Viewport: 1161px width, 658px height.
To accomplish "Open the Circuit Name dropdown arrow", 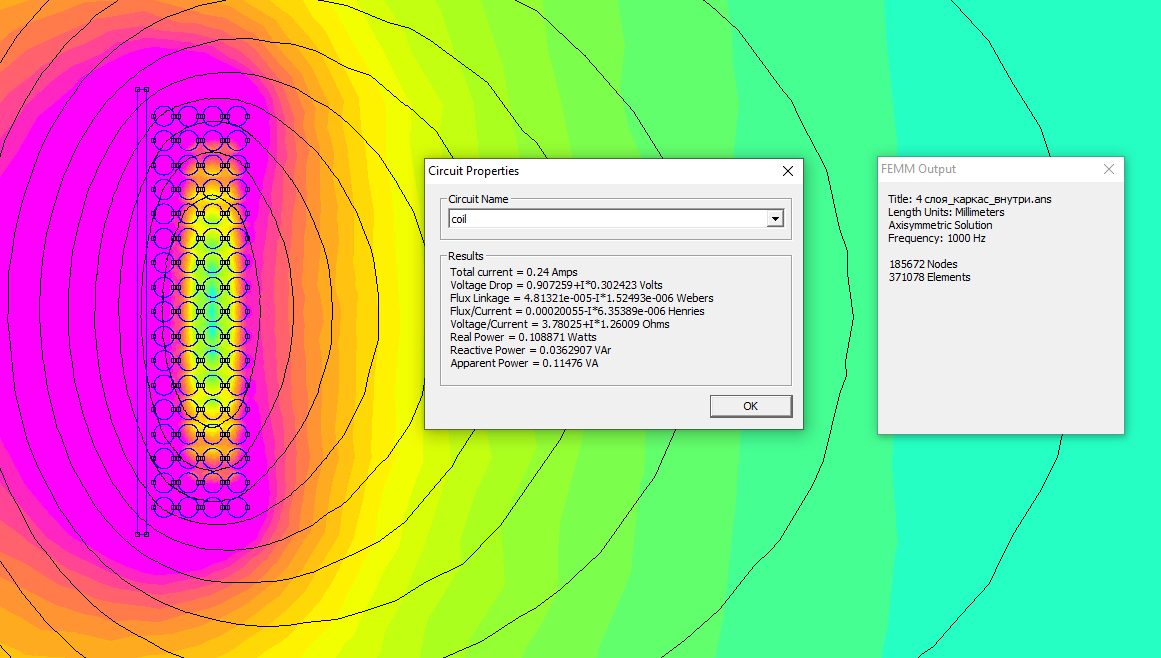I will [775, 218].
